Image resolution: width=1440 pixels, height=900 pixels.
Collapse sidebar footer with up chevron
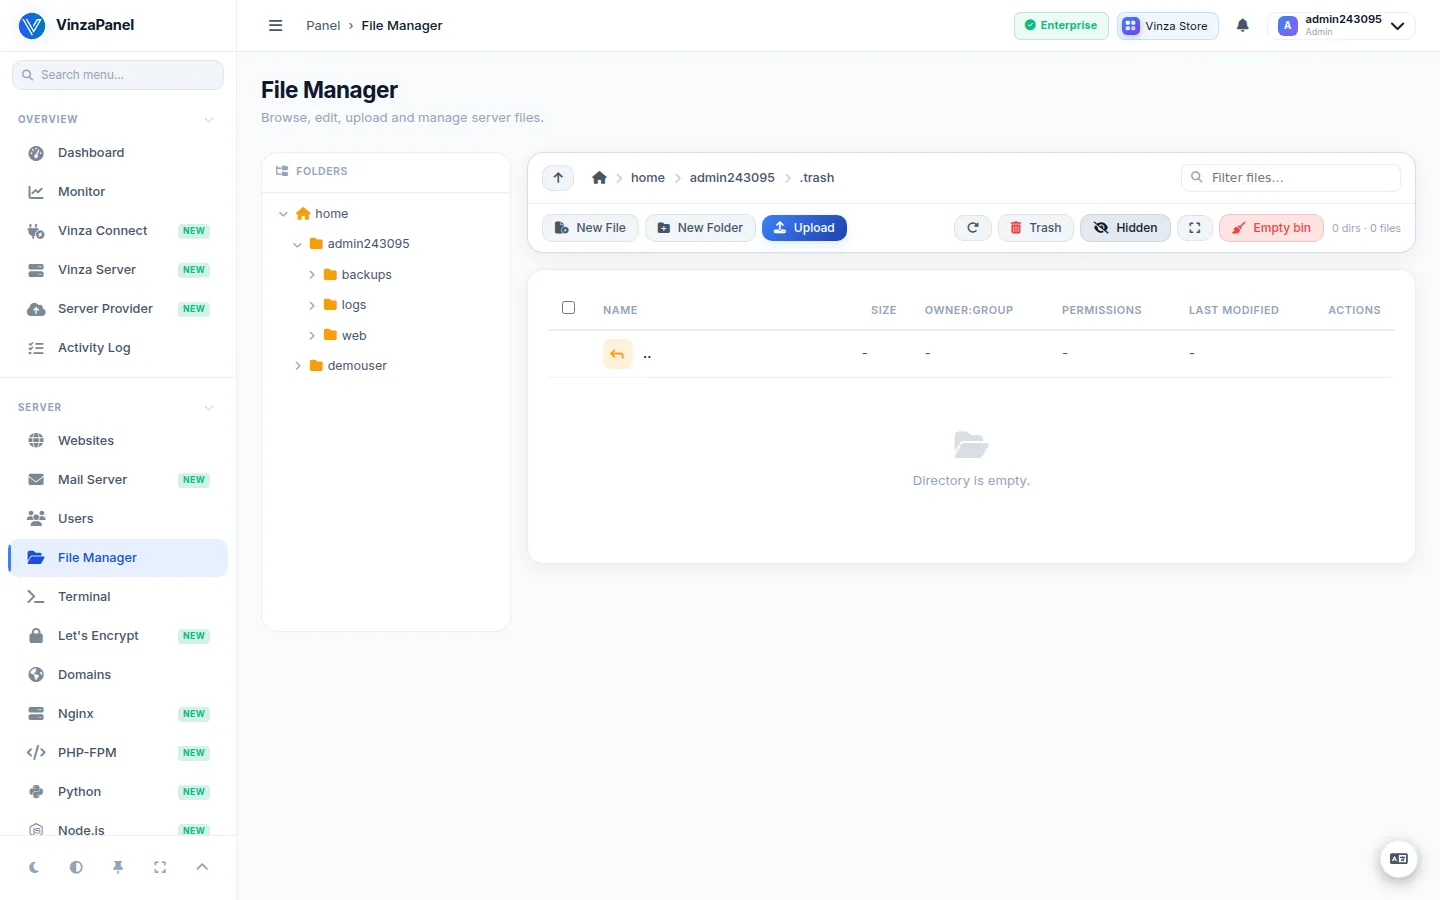point(202,867)
